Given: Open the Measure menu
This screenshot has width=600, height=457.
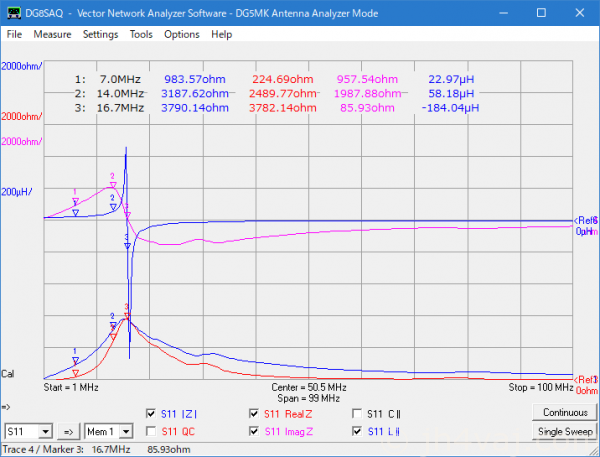Looking at the screenshot, I should coord(52,34).
